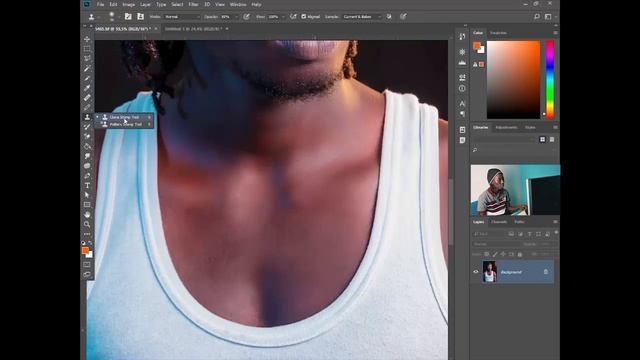Open the Help menu
This screenshot has width=640, height=360.
click(256, 4)
